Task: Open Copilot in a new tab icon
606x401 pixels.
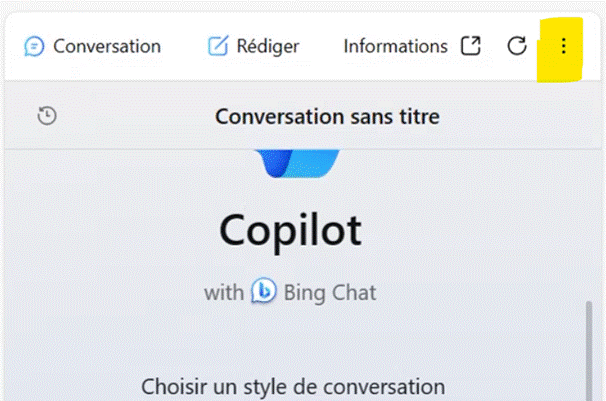Action: tap(471, 46)
